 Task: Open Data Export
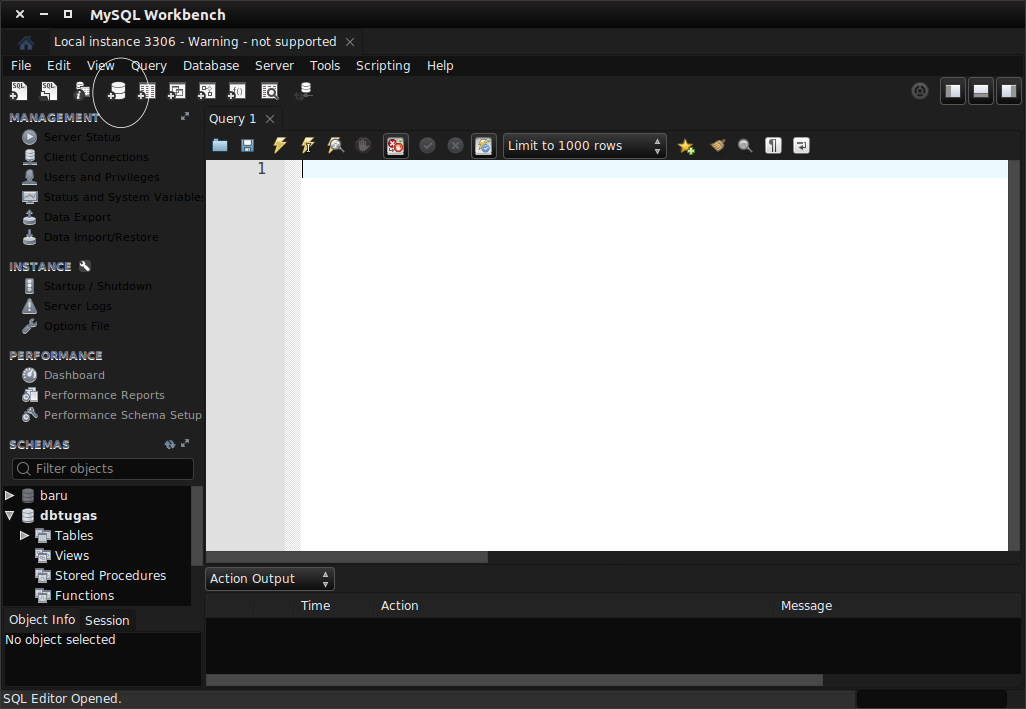tap(77, 216)
